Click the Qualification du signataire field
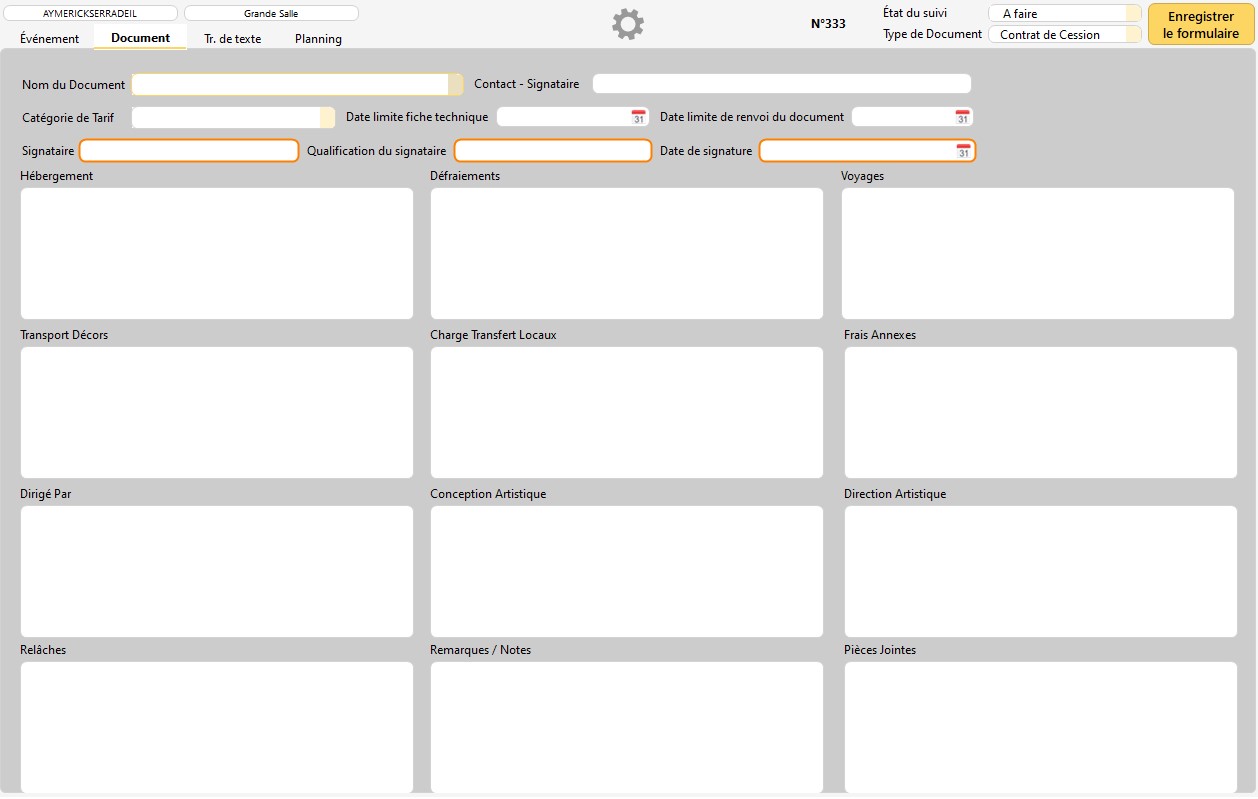The width and height of the screenshot is (1258, 799). coord(552,151)
